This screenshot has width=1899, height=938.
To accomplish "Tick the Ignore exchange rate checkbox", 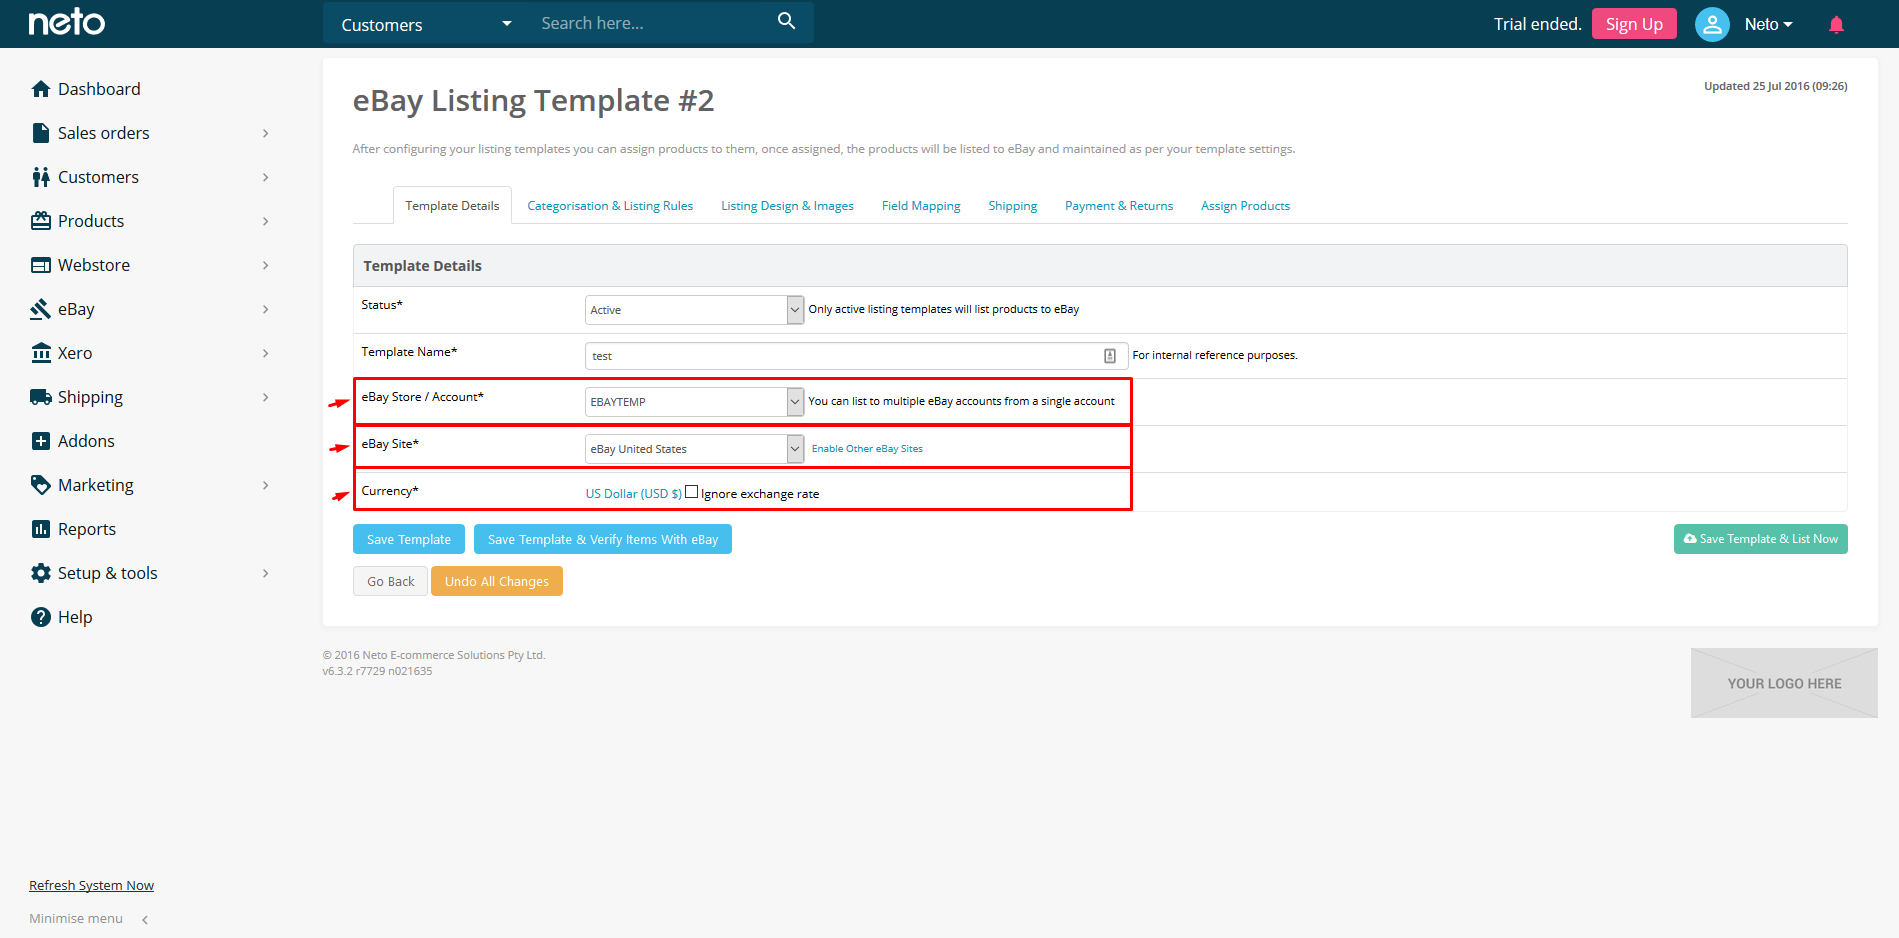I will (691, 492).
